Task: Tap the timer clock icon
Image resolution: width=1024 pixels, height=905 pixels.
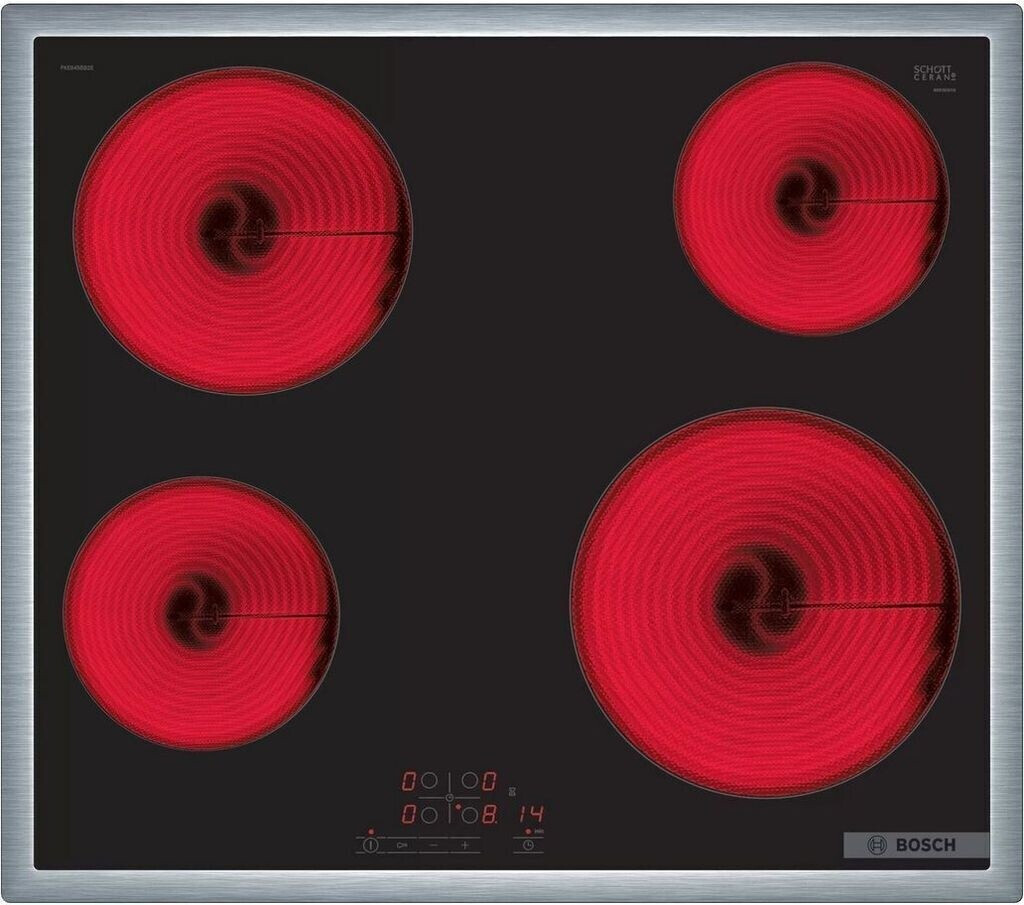Action: point(526,845)
